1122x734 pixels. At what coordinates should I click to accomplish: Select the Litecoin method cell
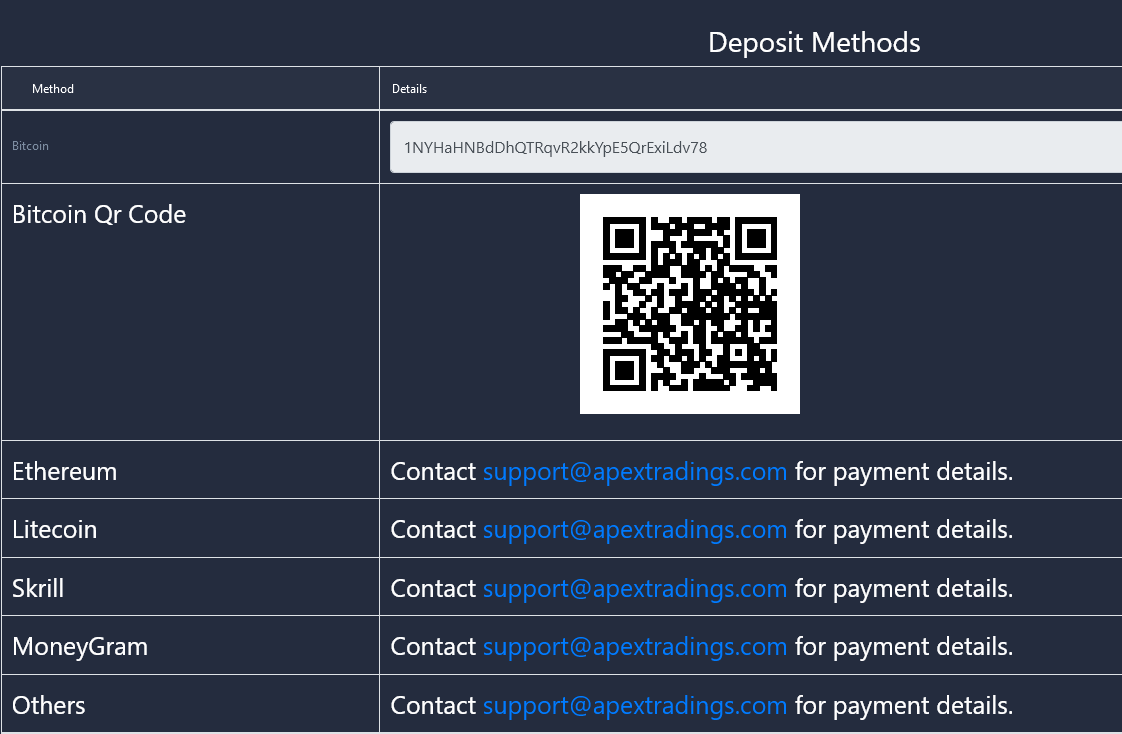pyautogui.click(x=190, y=529)
